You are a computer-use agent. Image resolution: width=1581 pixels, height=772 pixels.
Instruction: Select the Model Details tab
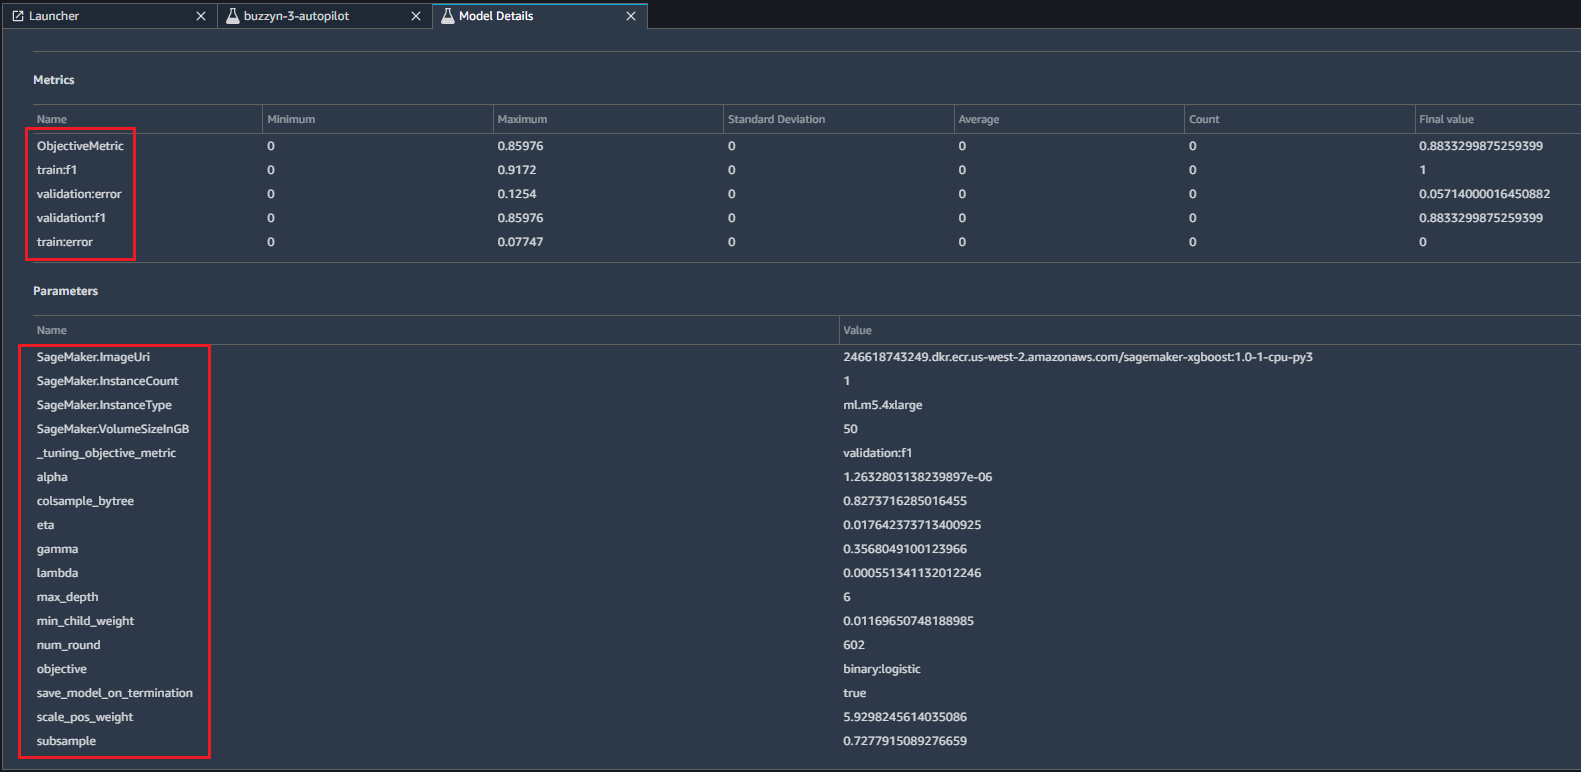point(496,16)
